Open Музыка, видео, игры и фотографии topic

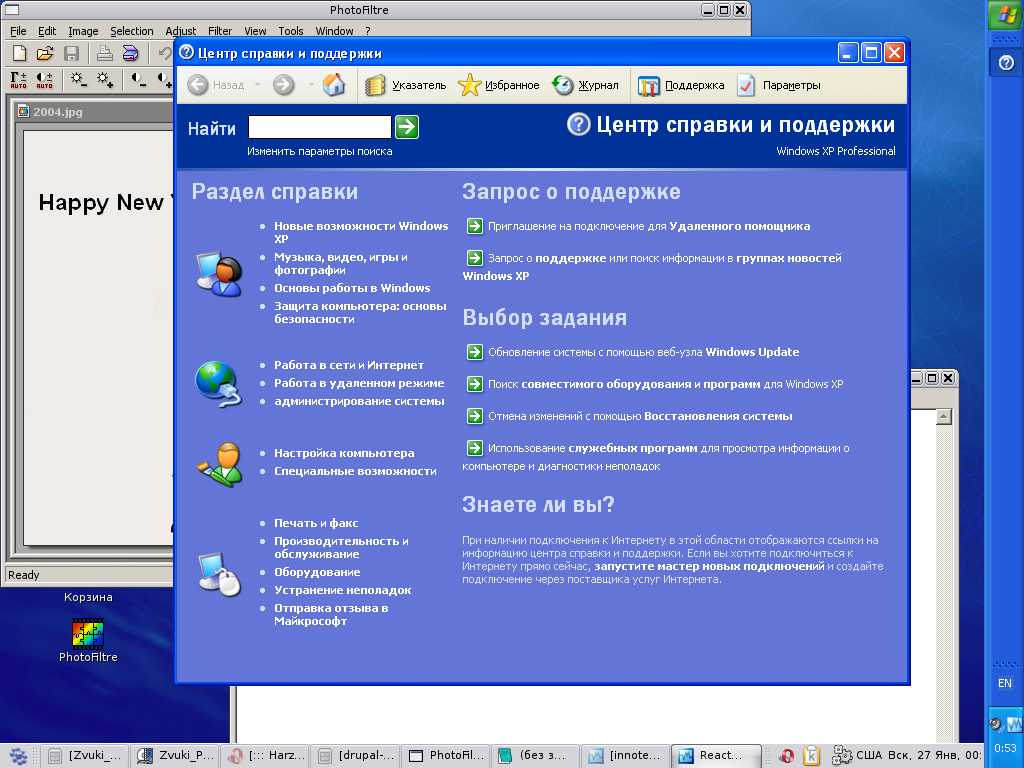(341, 263)
